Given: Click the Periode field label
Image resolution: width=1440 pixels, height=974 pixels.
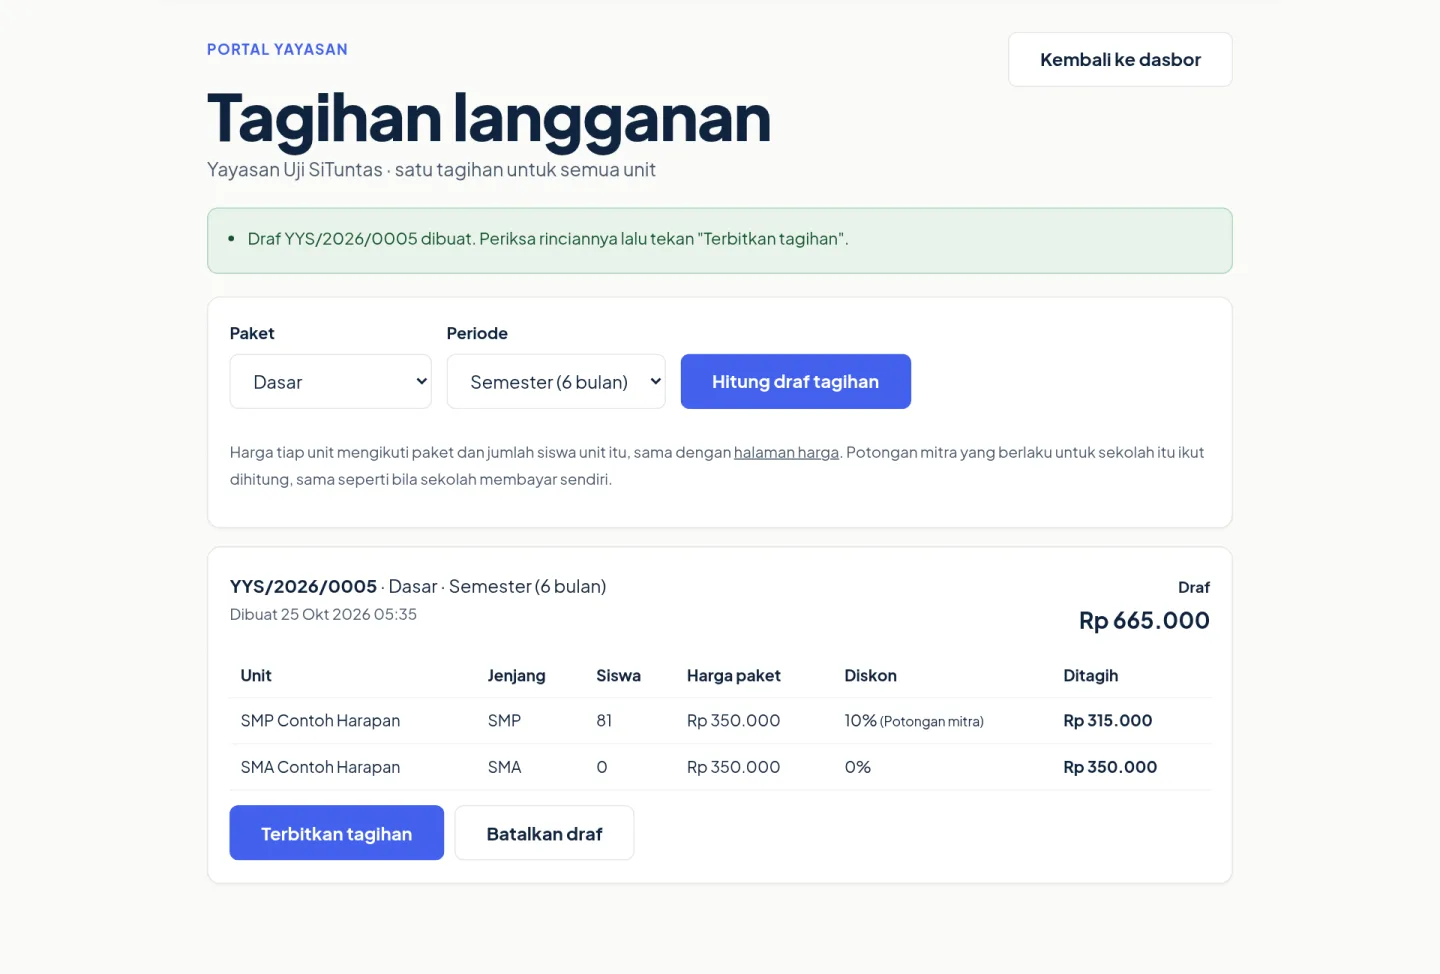Looking at the screenshot, I should (477, 333).
